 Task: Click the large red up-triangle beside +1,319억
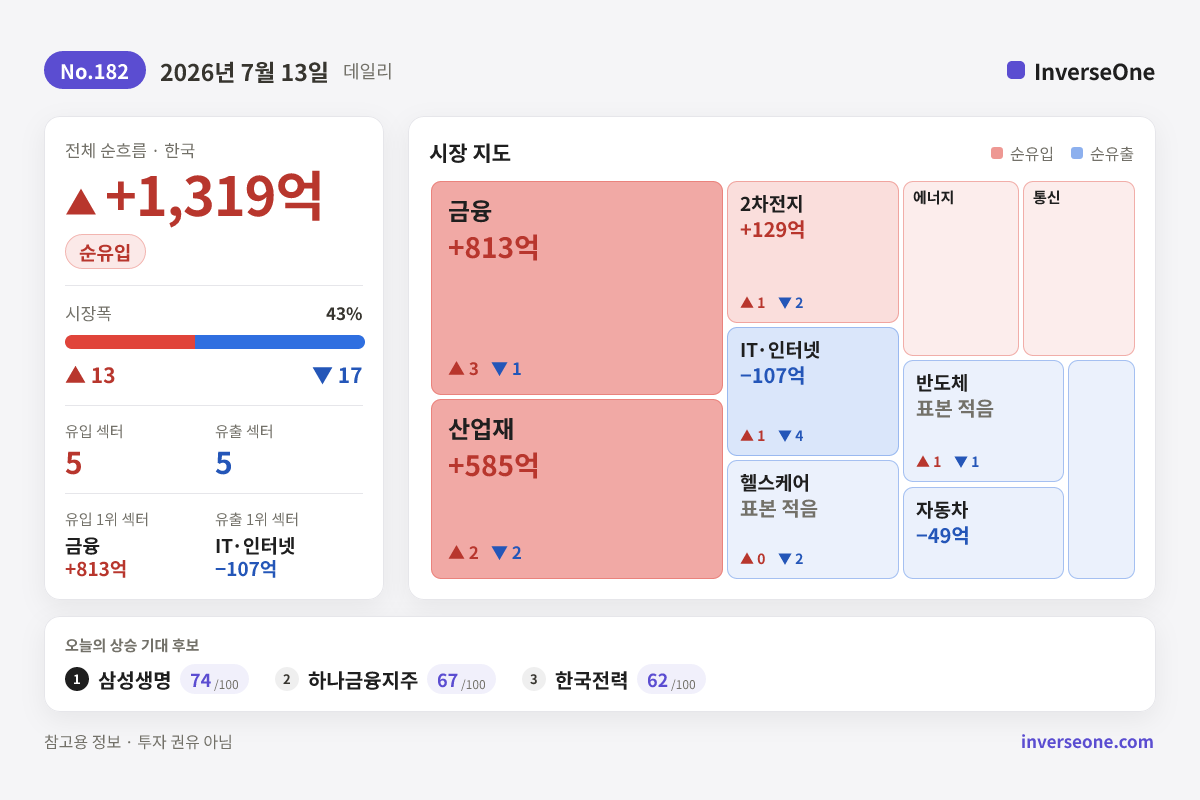click(81, 201)
